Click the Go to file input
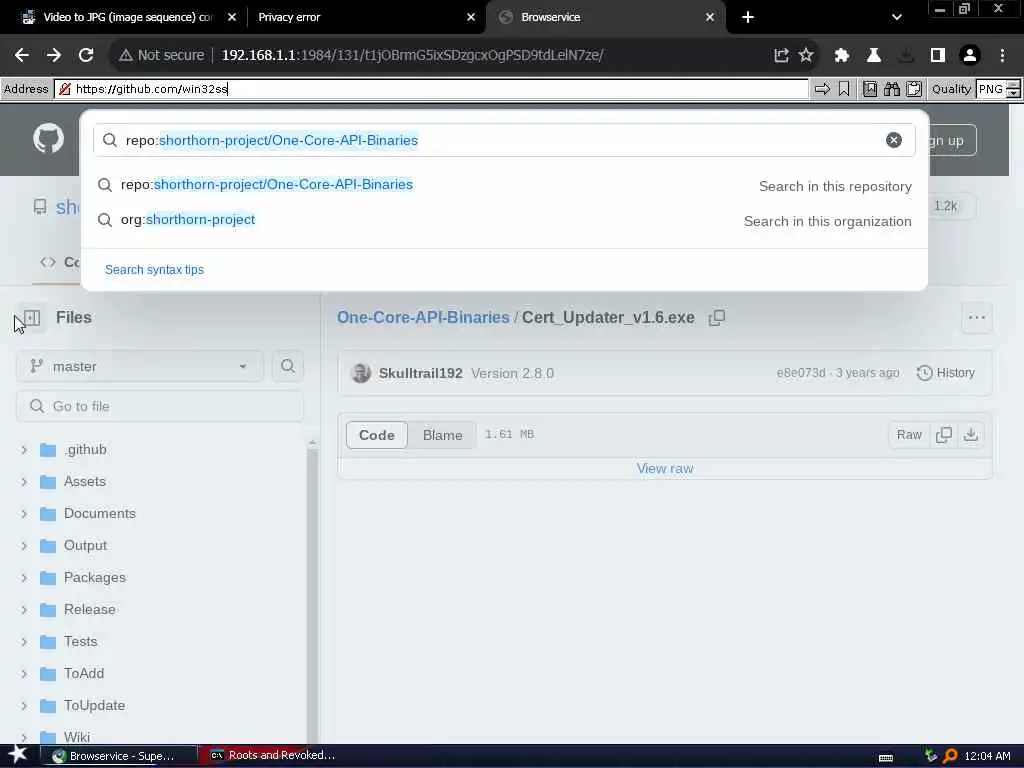Image resolution: width=1024 pixels, height=768 pixels. click(x=160, y=406)
